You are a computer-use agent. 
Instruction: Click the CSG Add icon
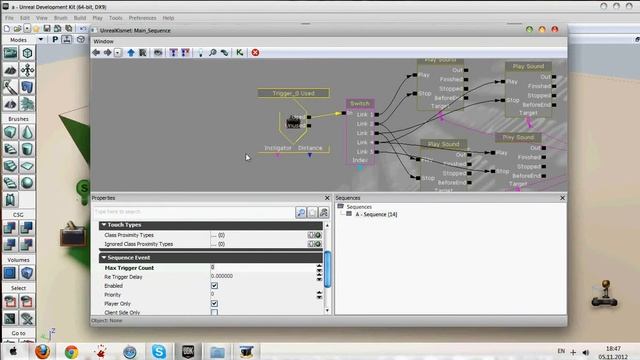[10, 228]
